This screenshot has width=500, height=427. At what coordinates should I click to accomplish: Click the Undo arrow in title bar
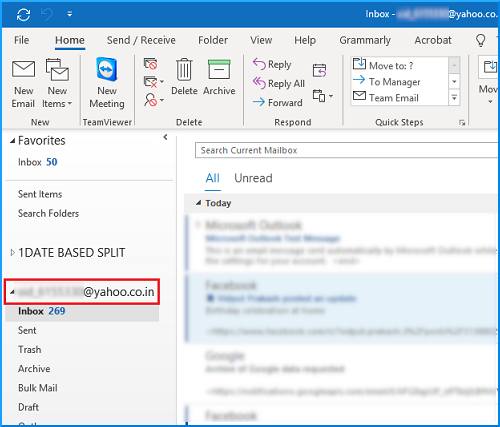point(47,14)
